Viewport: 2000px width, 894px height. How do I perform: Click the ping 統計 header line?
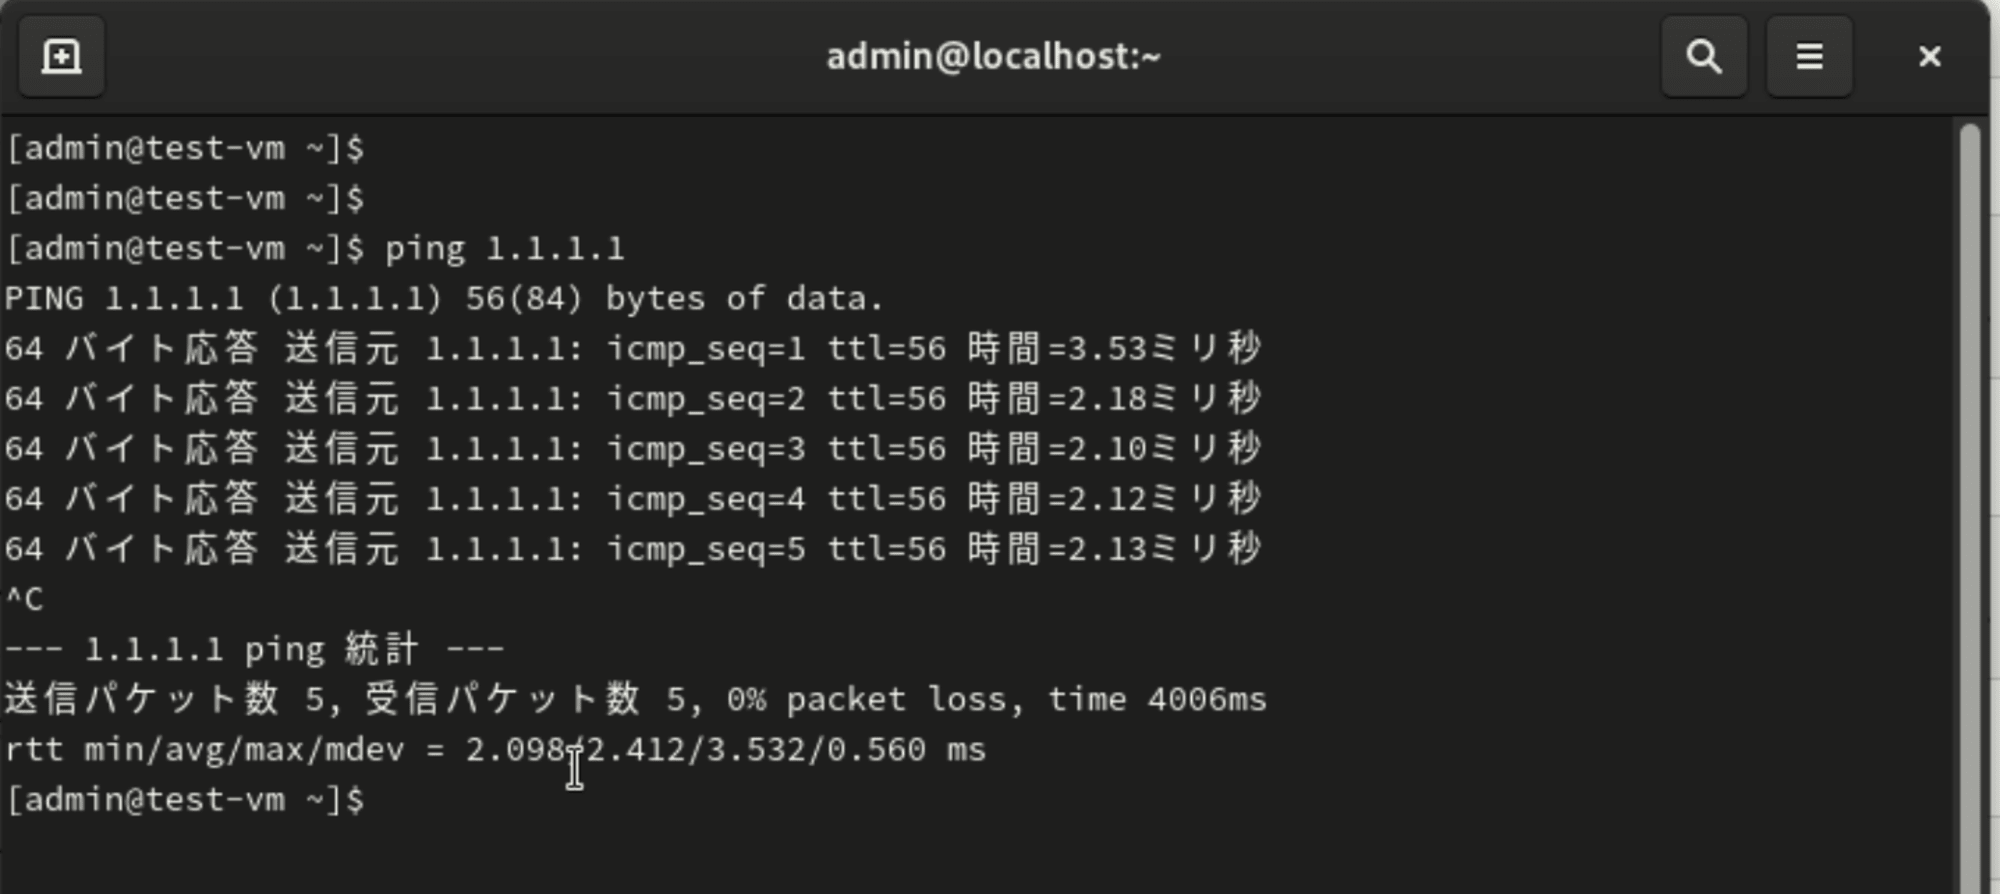(255, 650)
